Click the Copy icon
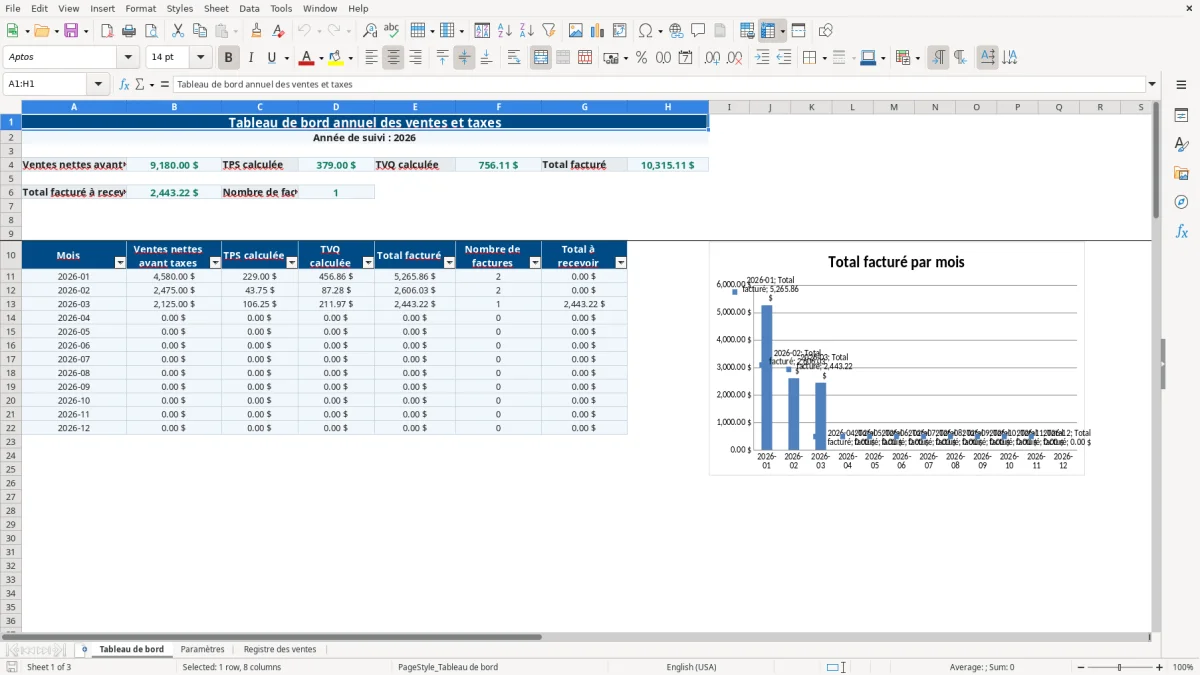The image size is (1200, 675). tap(199, 31)
